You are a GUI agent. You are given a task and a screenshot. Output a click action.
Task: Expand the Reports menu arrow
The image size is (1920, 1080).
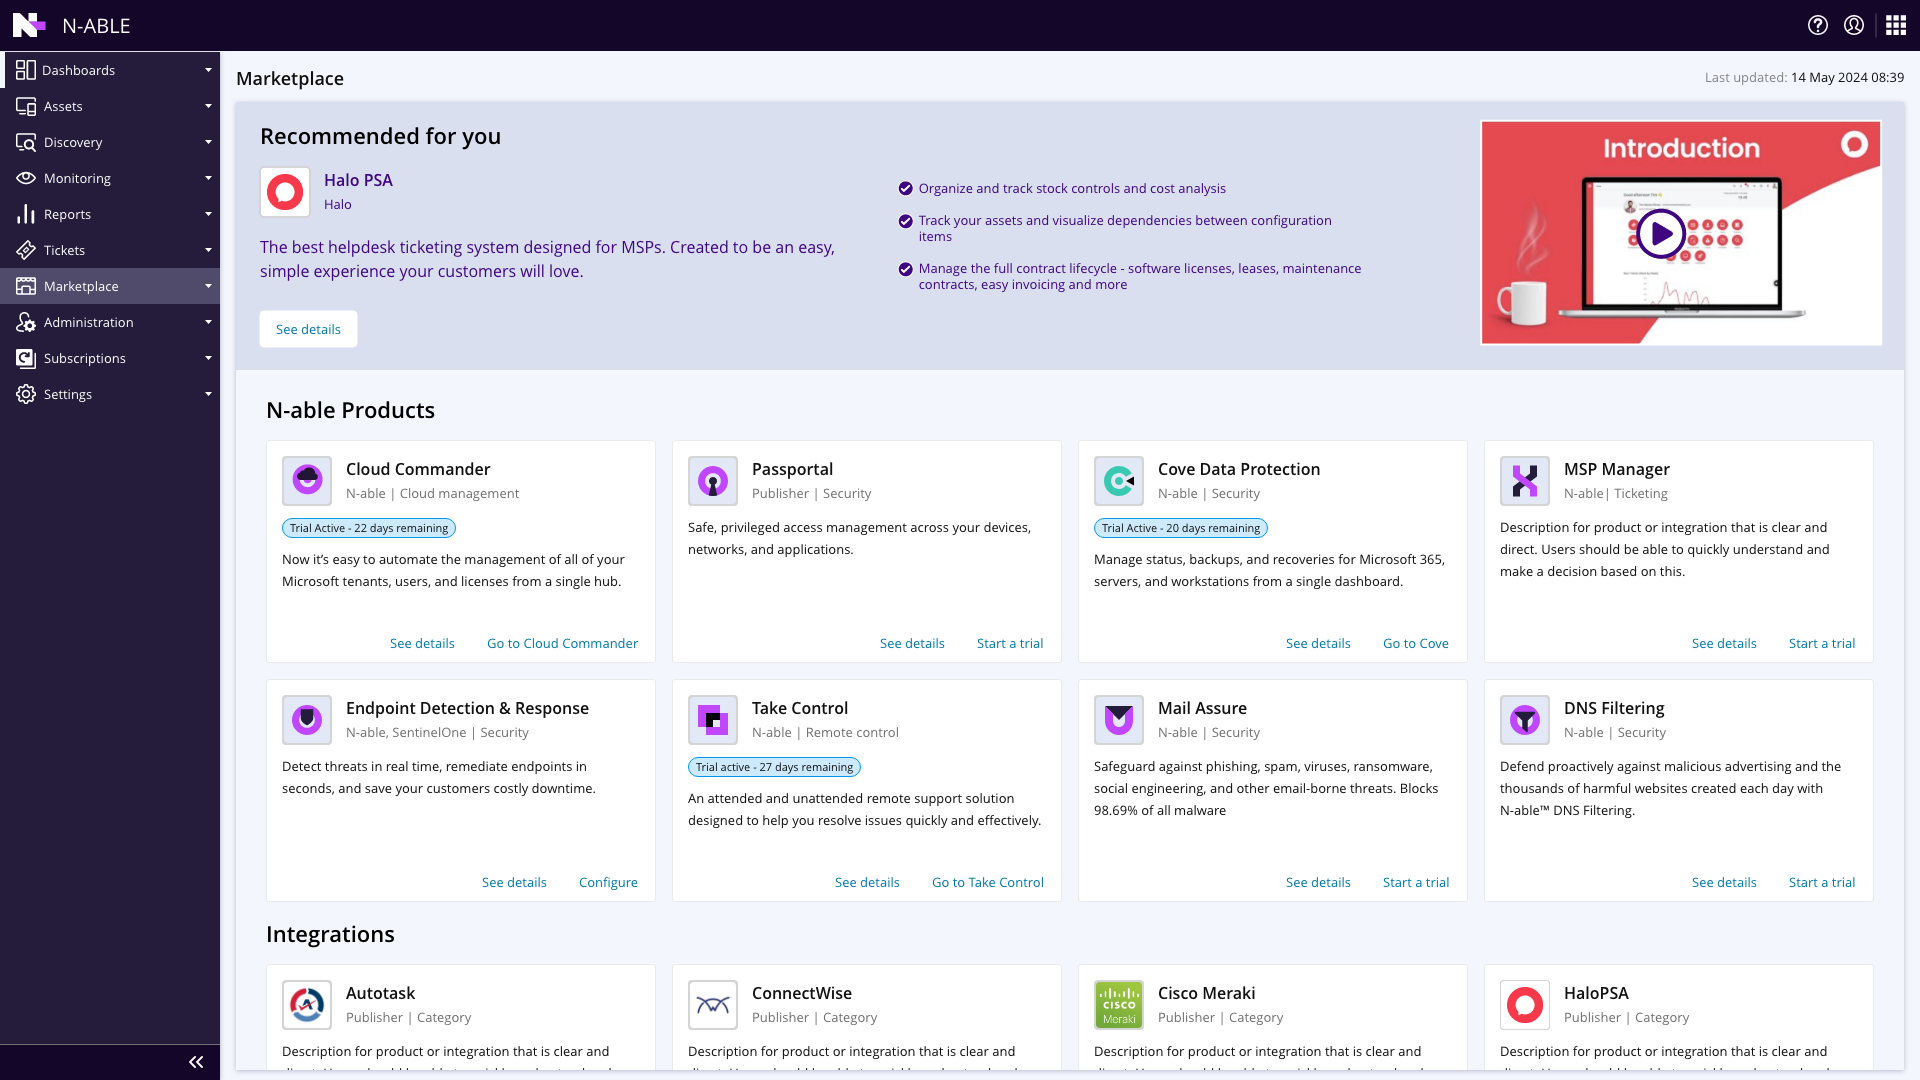coord(208,214)
